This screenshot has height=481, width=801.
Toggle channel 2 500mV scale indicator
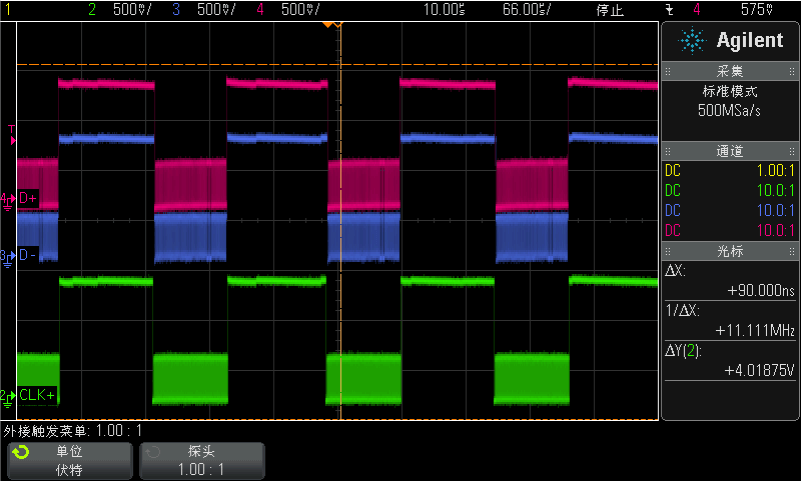pos(122,10)
